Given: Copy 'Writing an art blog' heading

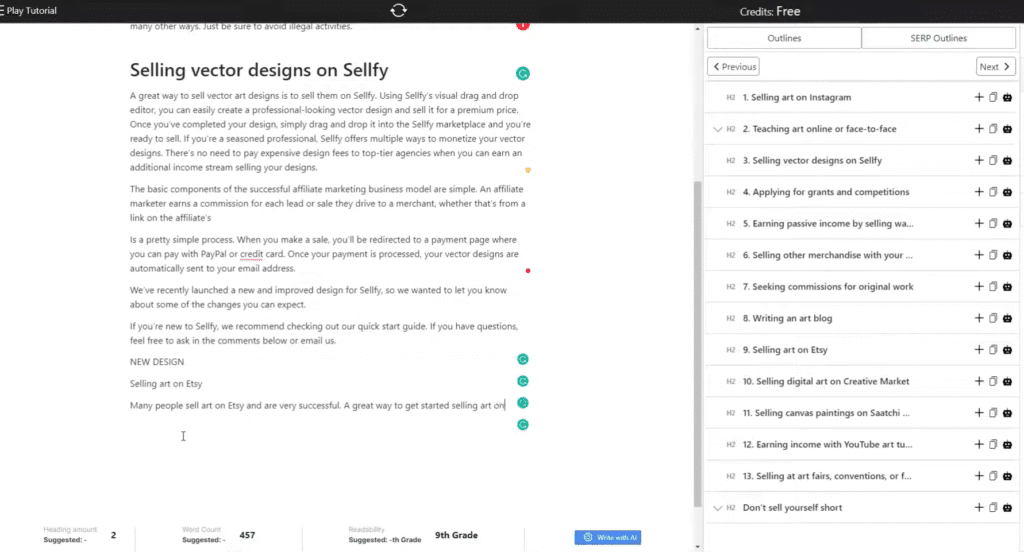Looking at the screenshot, I should pos(993,318).
